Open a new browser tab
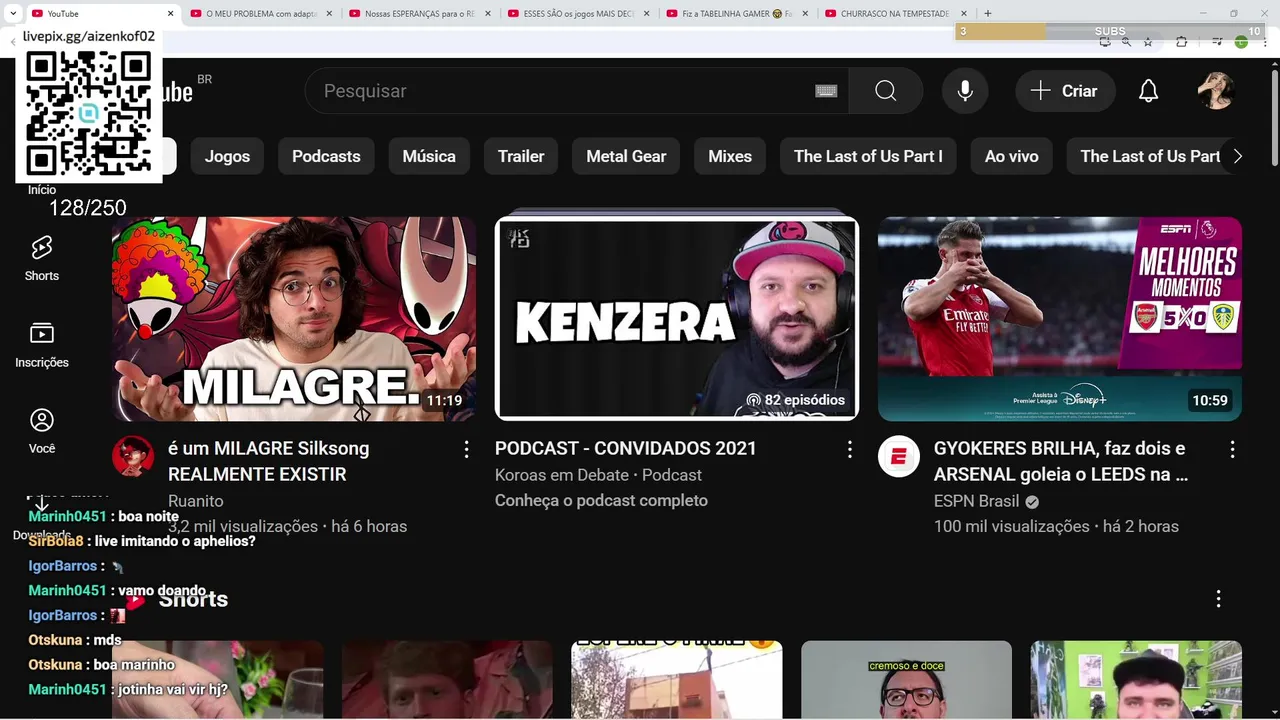The height and width of the screenshot is (720, 1280). (x=988, y=14)
